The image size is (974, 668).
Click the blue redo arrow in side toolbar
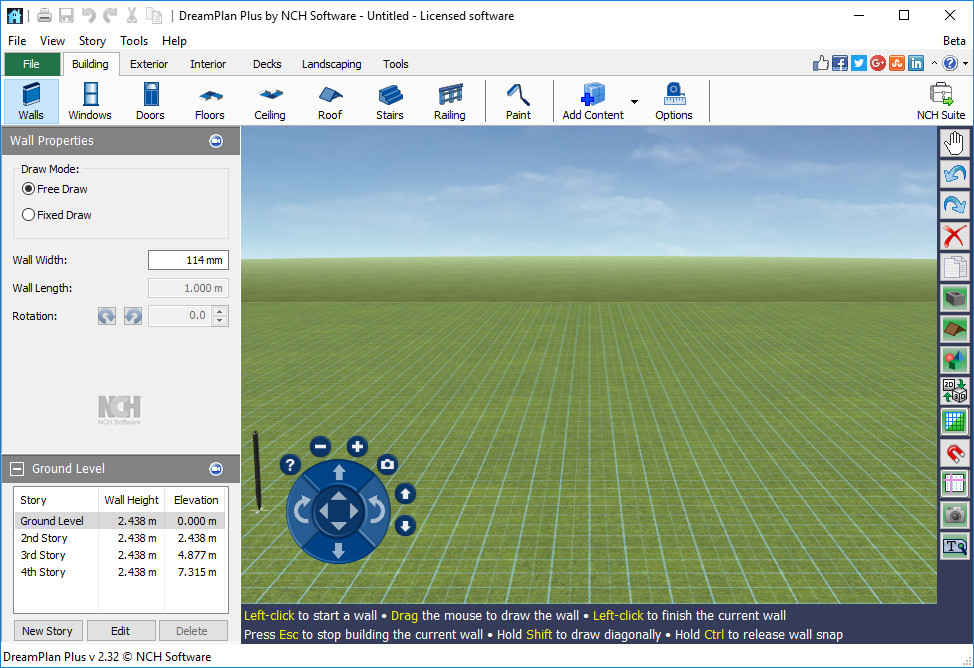pos(955,205)
